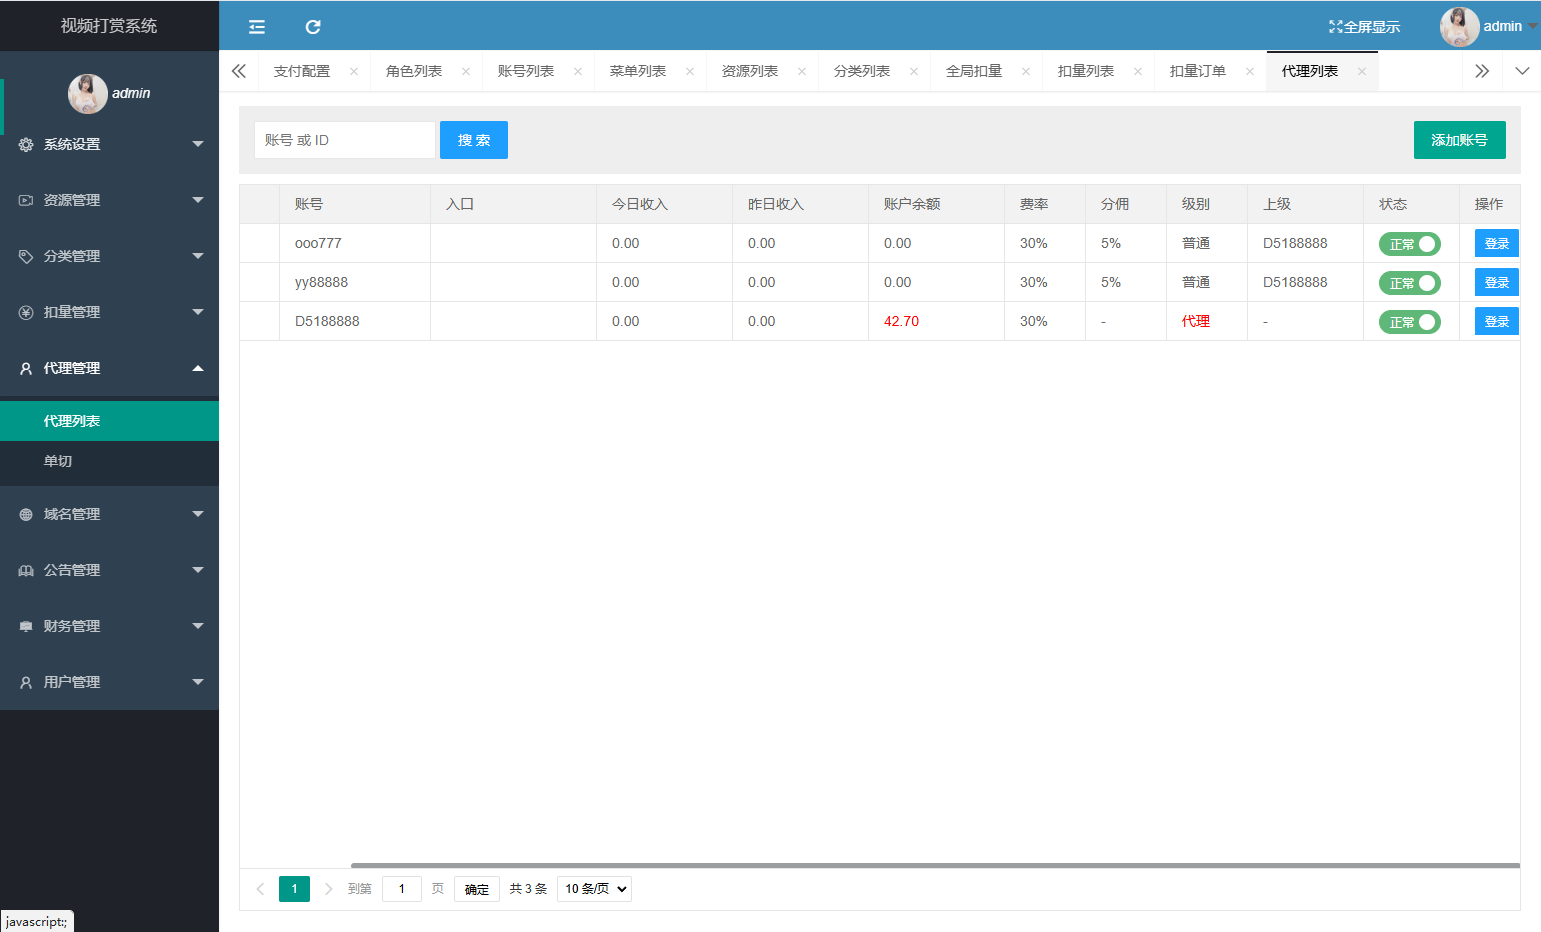This screenshot has width=1541, height=932.
Task: Click the page number jump input
Action: pos(402,889)
